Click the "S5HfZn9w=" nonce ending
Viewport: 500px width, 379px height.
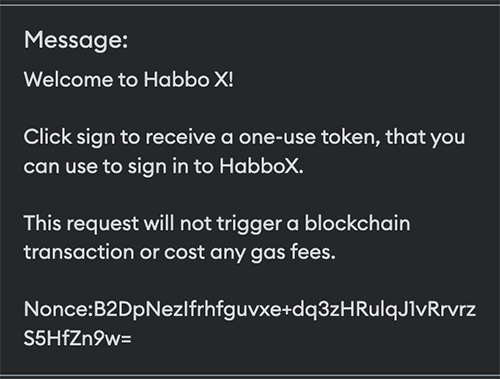point(78,338)
